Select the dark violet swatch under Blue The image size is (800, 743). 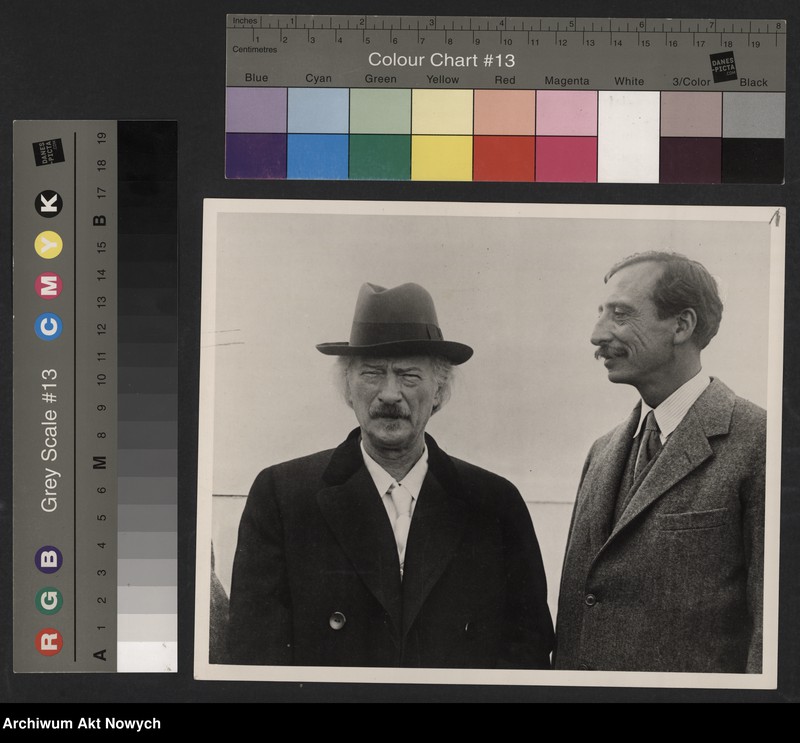click(256, 156)
